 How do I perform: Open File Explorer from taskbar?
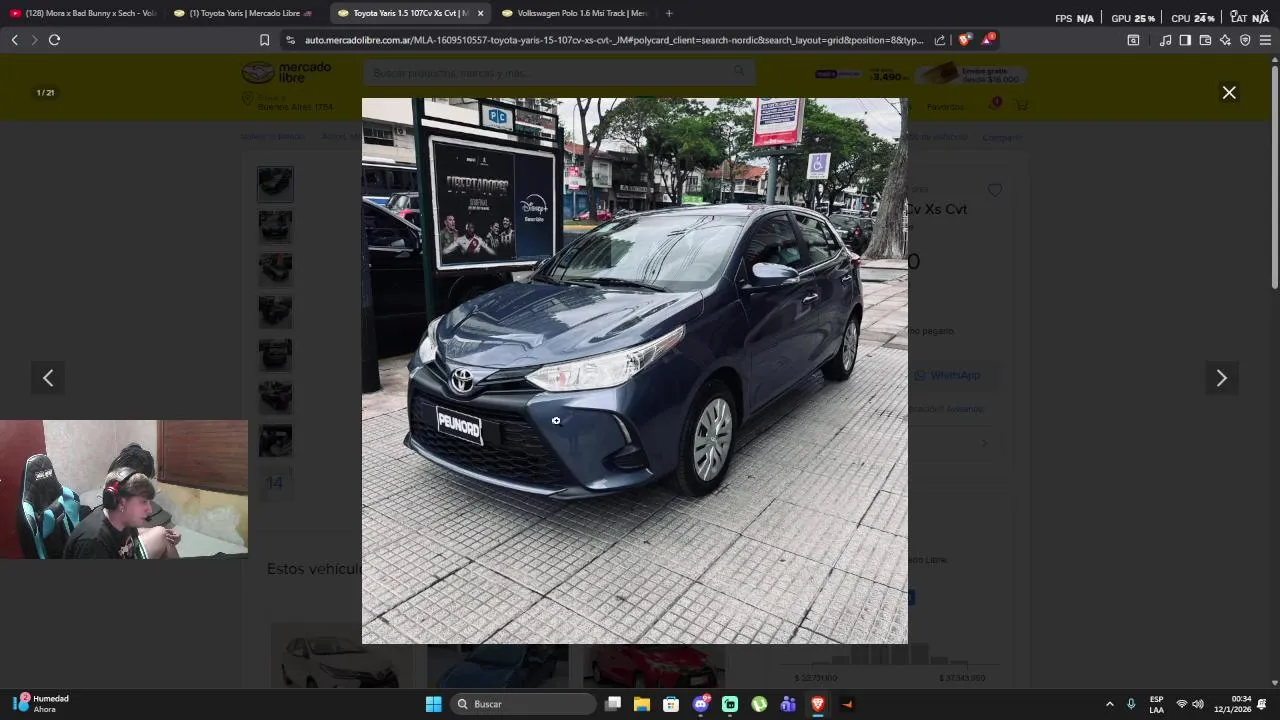tap(642, 704)
